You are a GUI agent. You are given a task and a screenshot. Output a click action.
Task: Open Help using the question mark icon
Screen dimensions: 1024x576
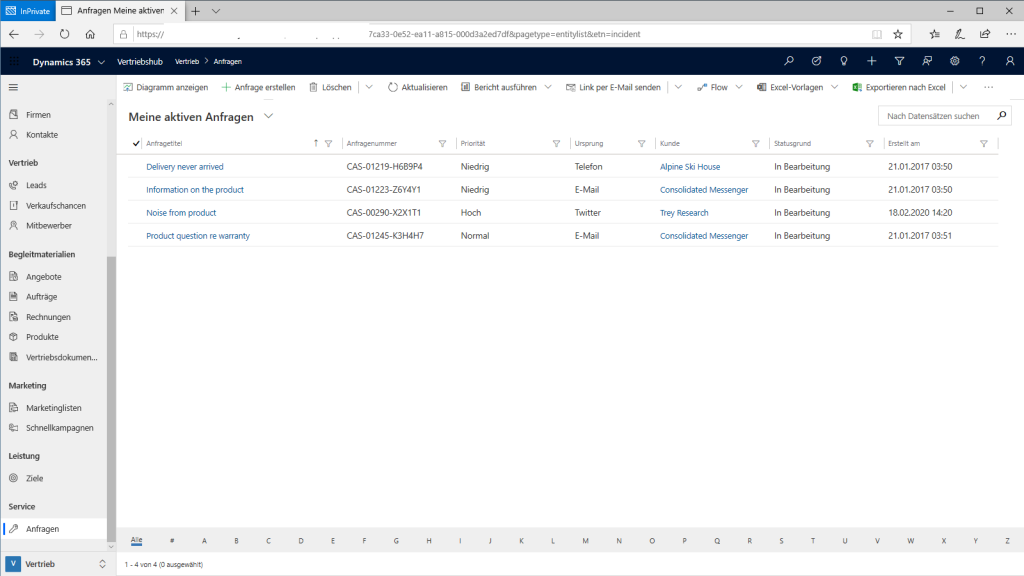(x=982, y=61)
